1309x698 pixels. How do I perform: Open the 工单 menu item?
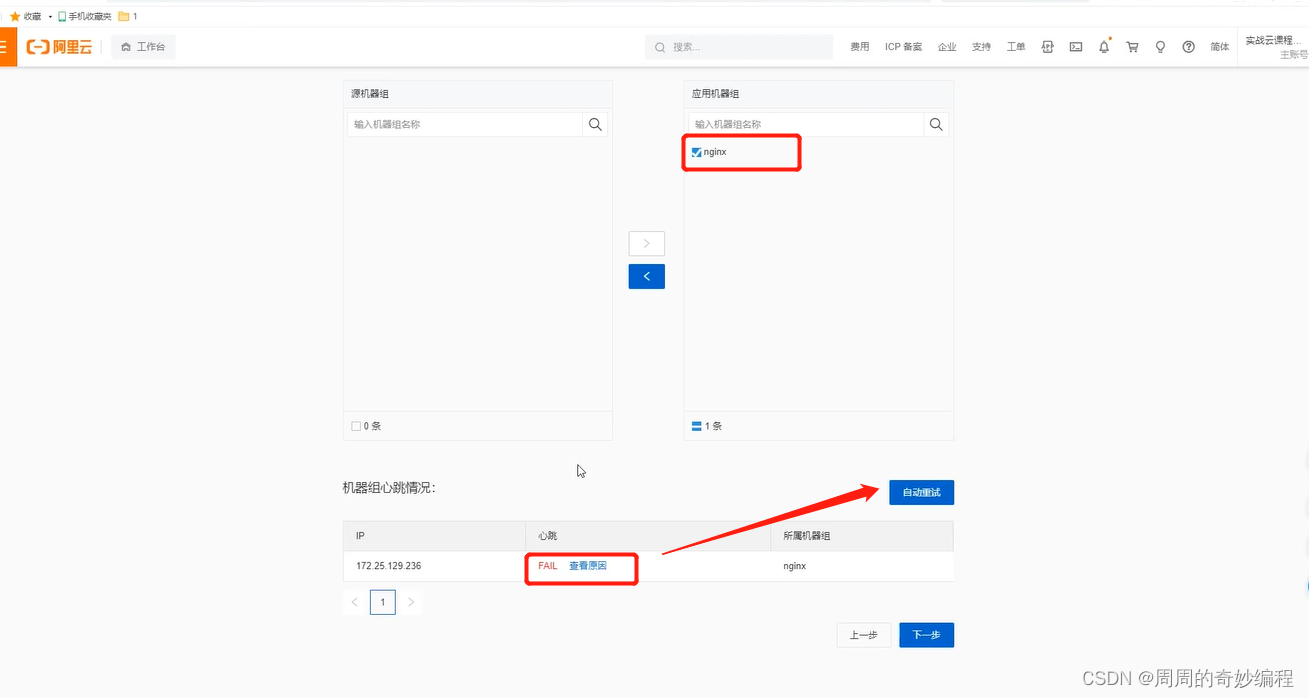[x=1016, y=46]
